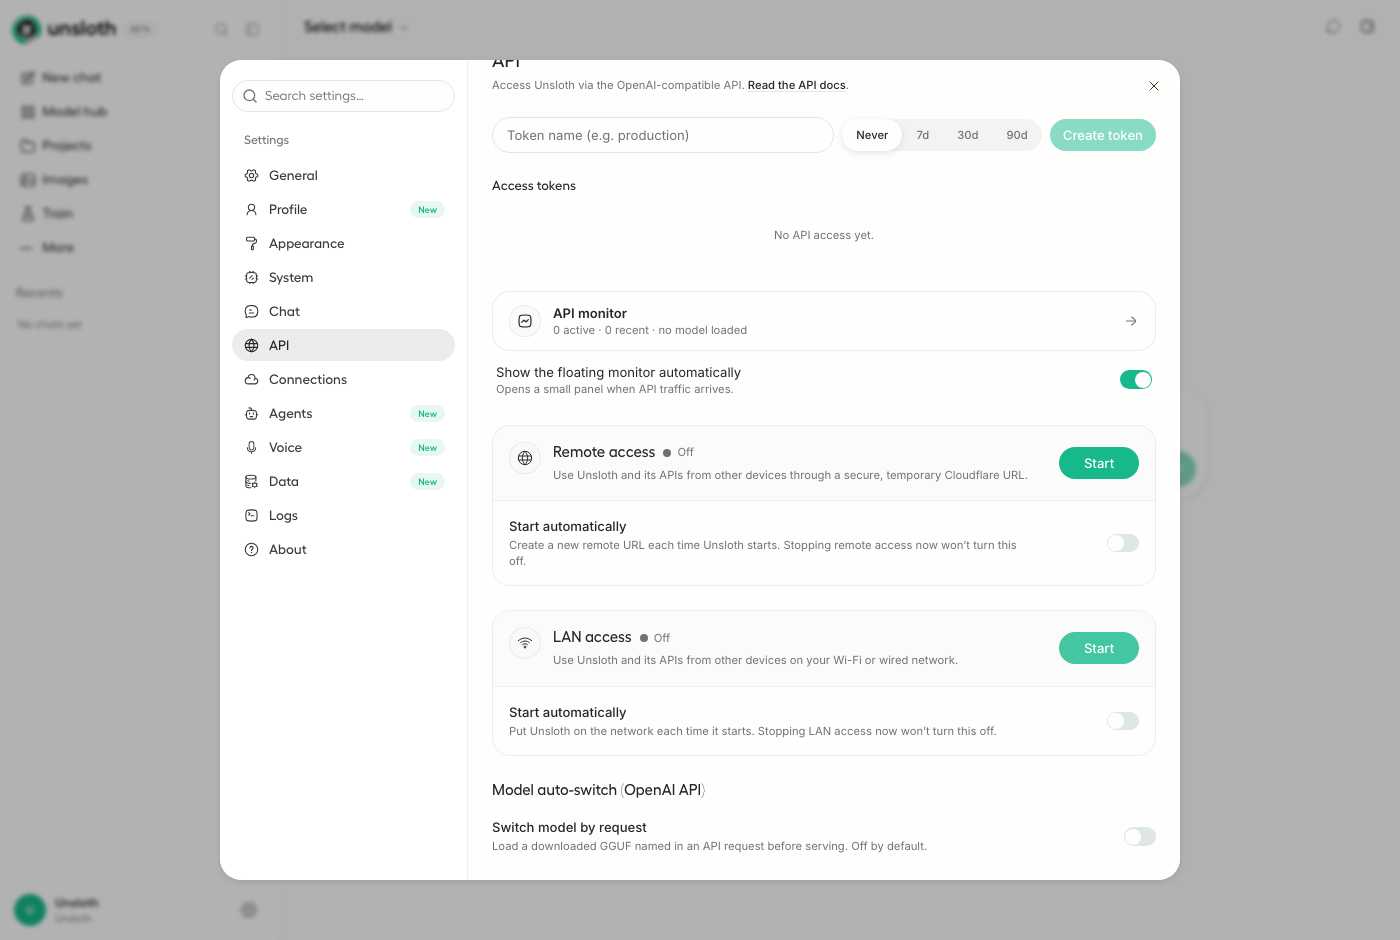This screenshot has width=1400, height=940.
Task: Open the Connections settings tab
Action: tap(343, 379)
